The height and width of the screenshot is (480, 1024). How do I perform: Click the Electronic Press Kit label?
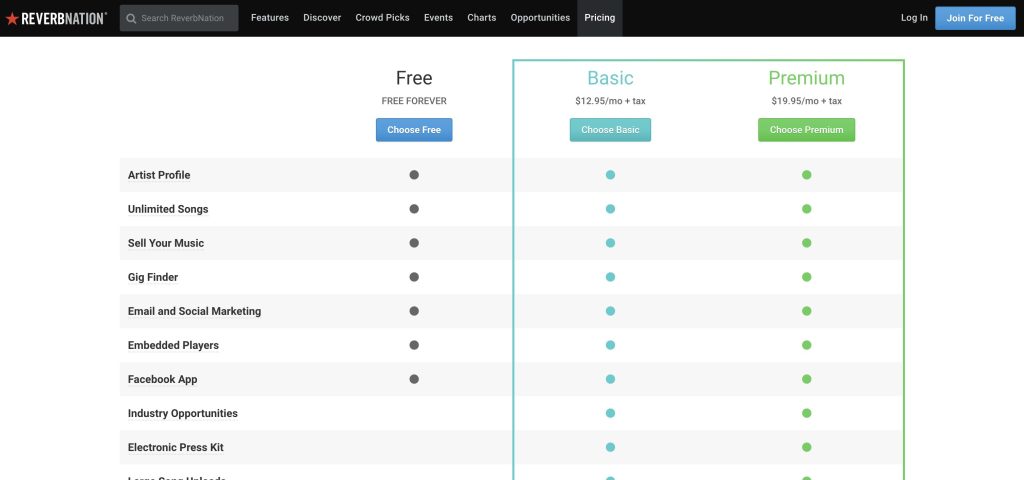click(176, 447)
